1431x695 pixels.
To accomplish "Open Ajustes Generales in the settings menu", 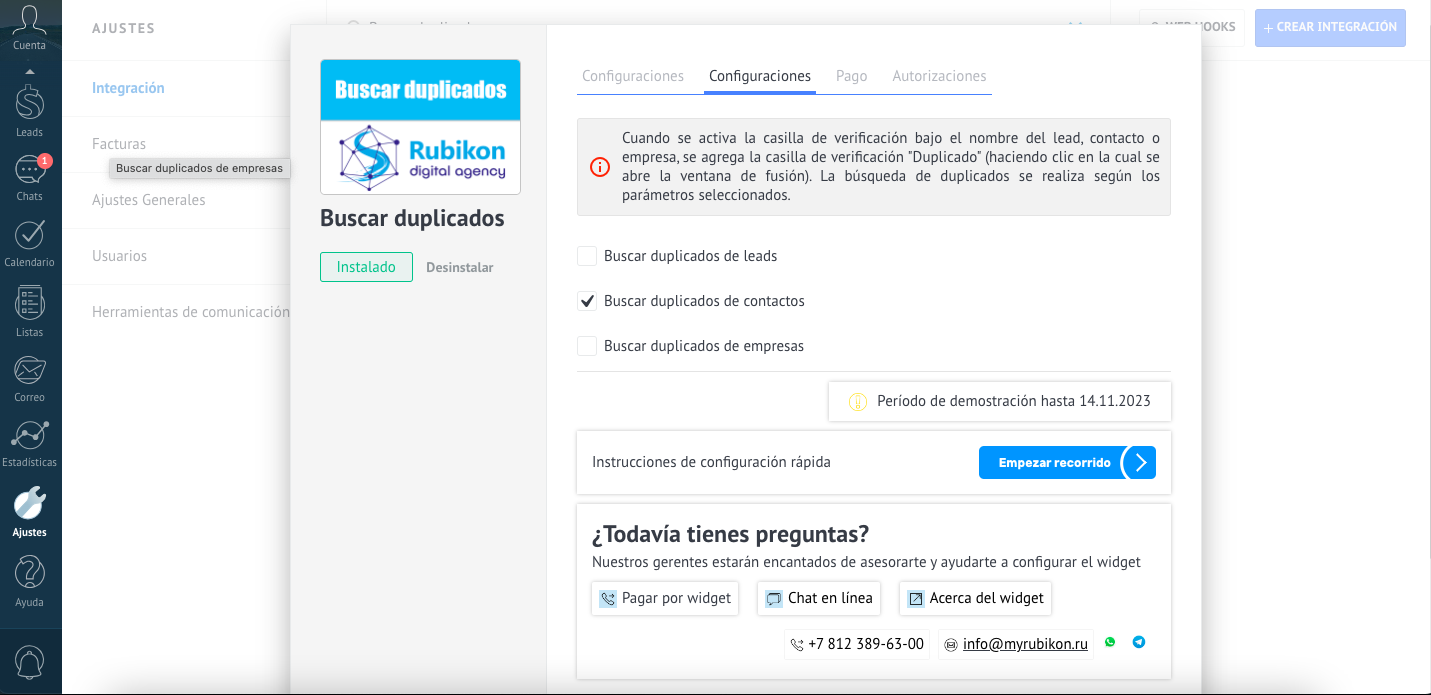I will tap(149, 200).
